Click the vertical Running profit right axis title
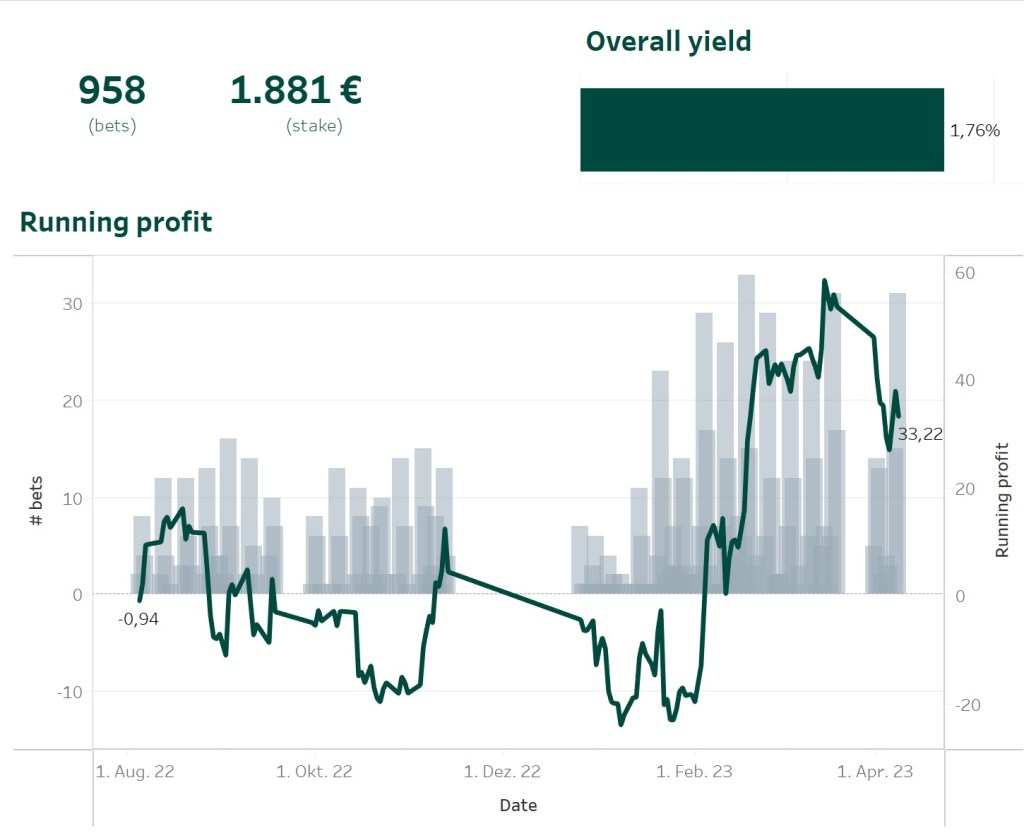The height and width of the screenshot is (833, 1024). (1002, 500)
